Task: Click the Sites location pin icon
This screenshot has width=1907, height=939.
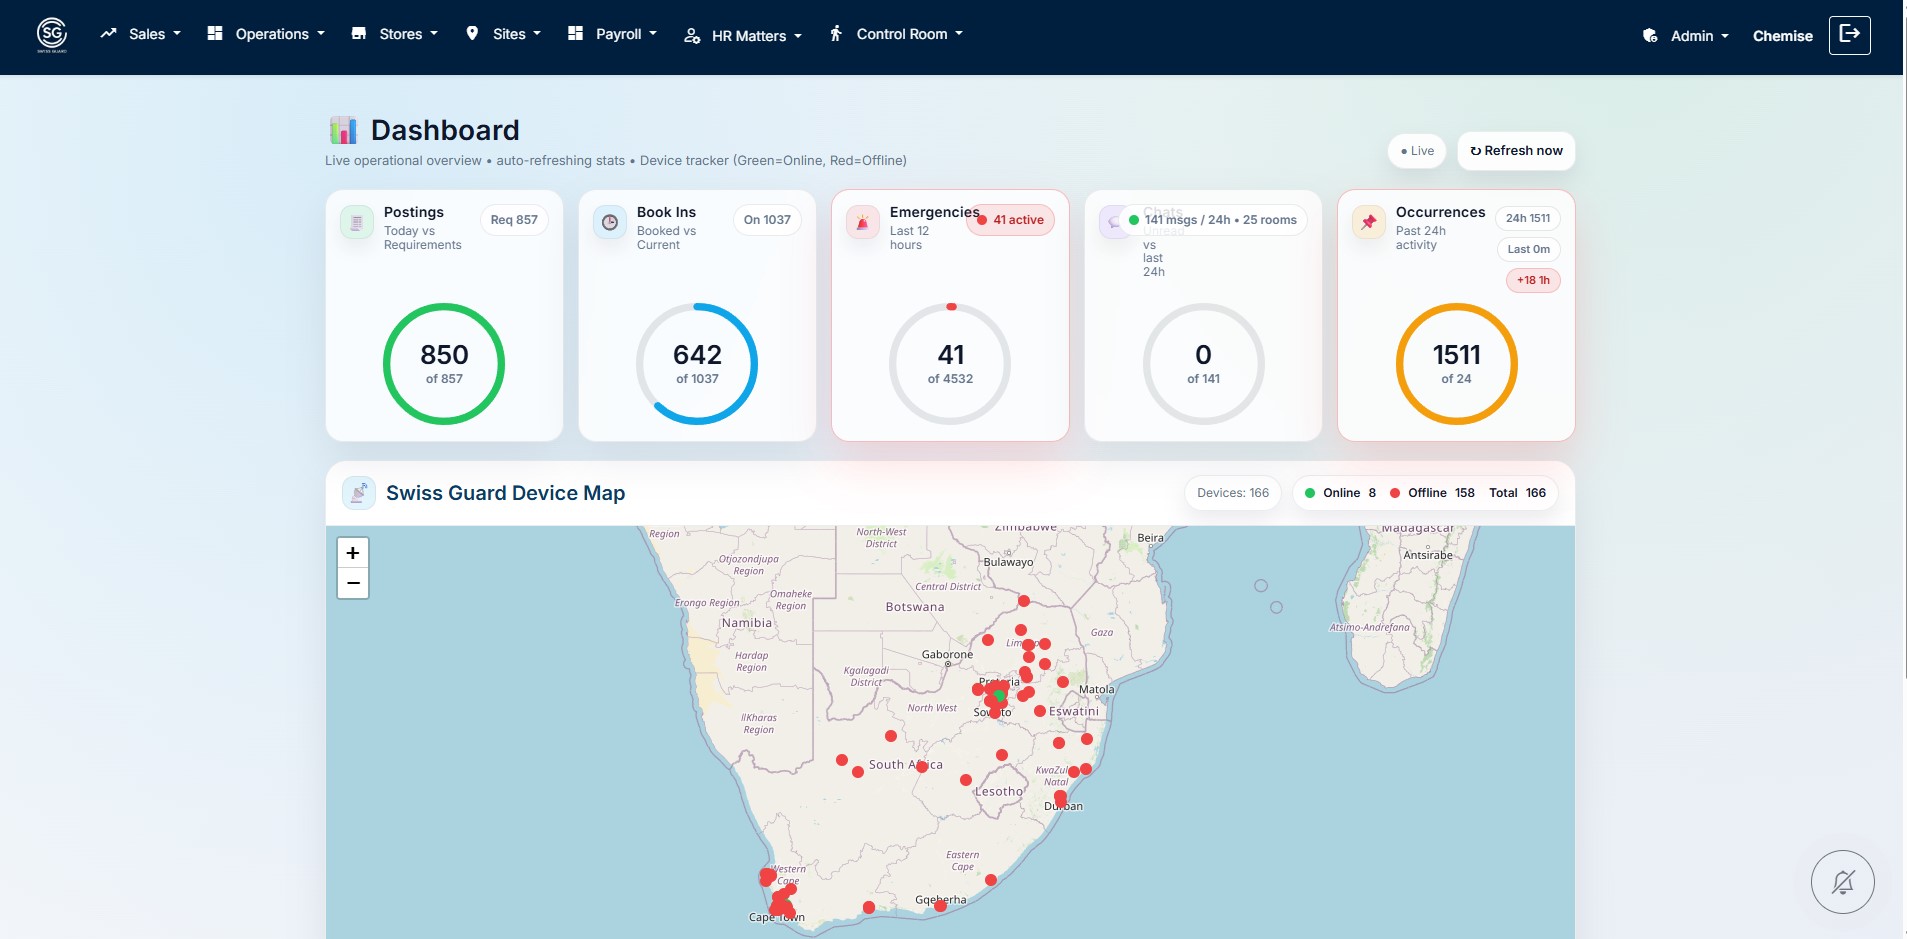Action: [473, 33]
